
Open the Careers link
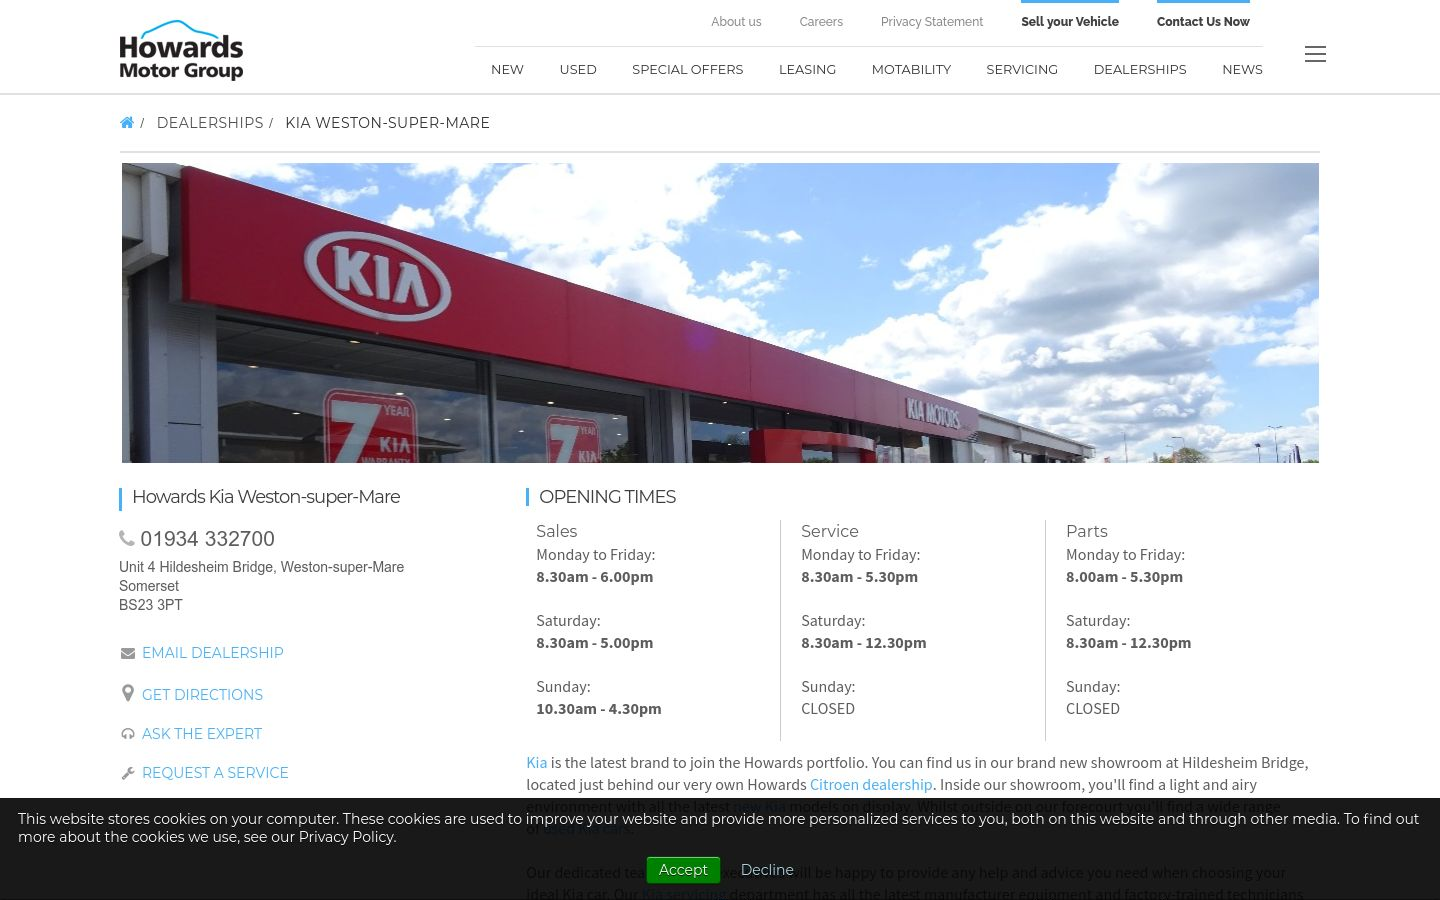point(821,22)
